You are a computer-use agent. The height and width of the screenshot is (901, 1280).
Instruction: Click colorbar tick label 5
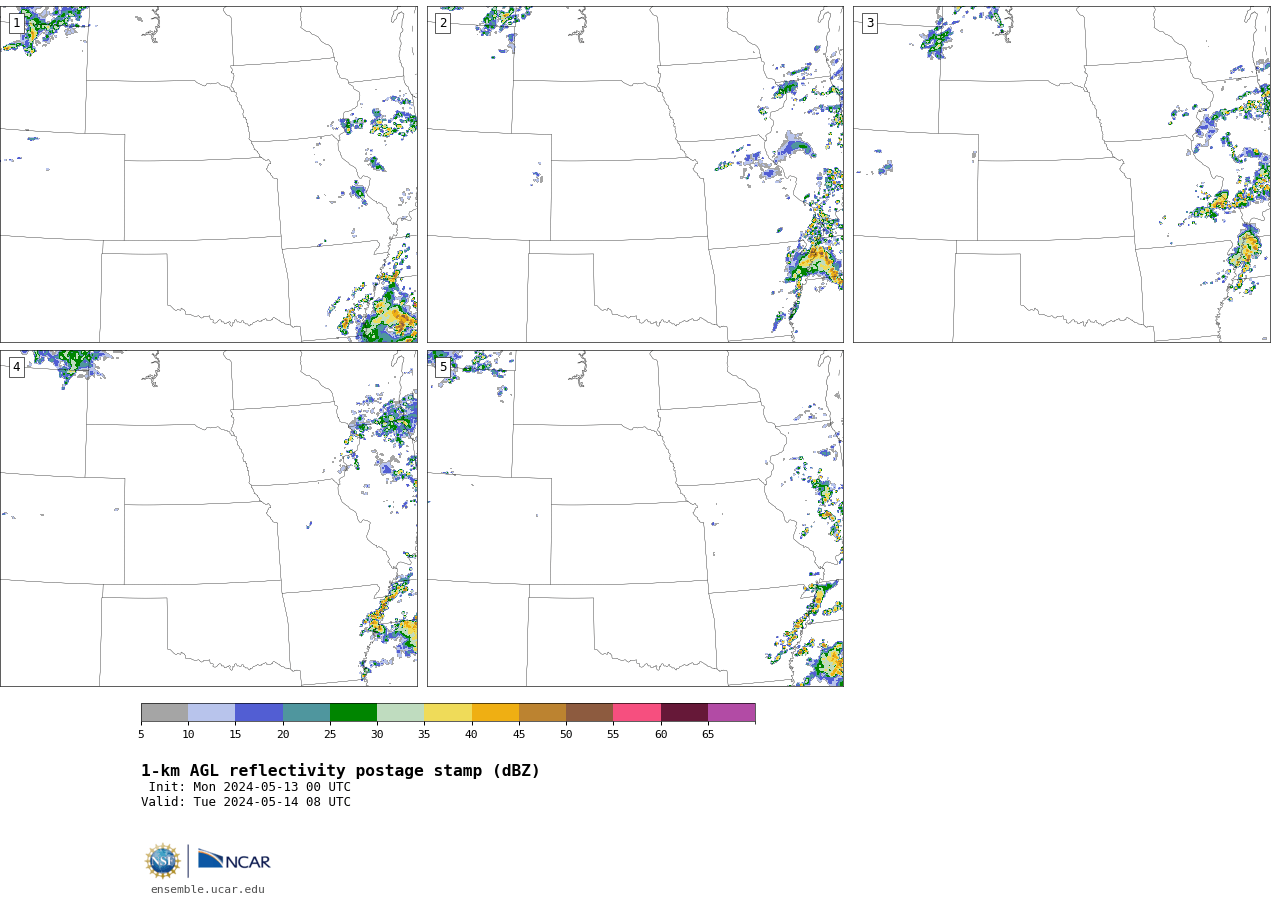141,735
